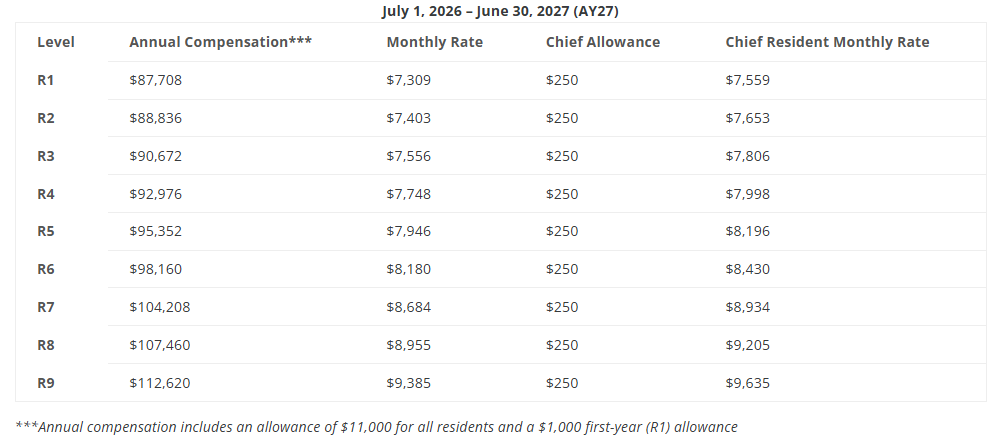This screenshot has height=441, width=1000.
Task: Click the R4 annual compensation $92,976
Action: click(156, 194)
